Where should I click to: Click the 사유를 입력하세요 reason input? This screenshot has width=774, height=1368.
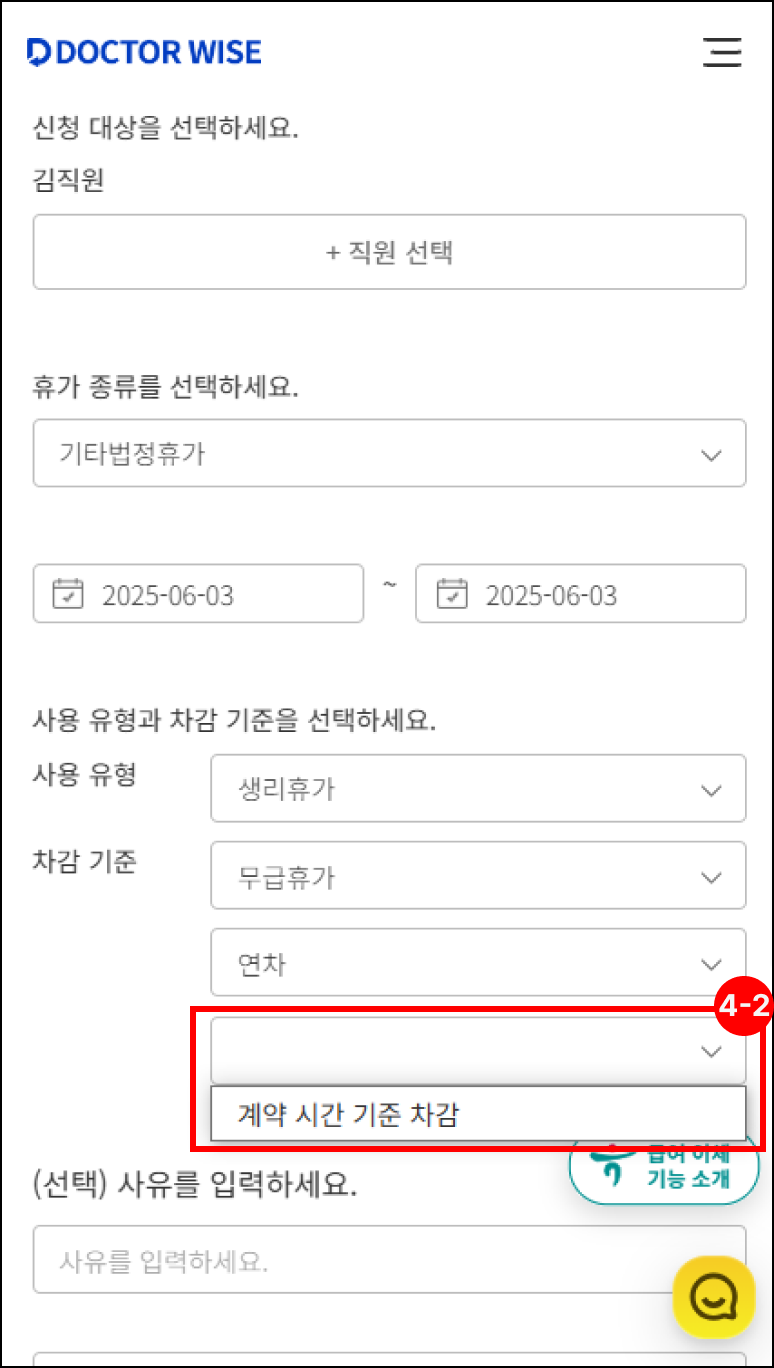click(390, 1259)
